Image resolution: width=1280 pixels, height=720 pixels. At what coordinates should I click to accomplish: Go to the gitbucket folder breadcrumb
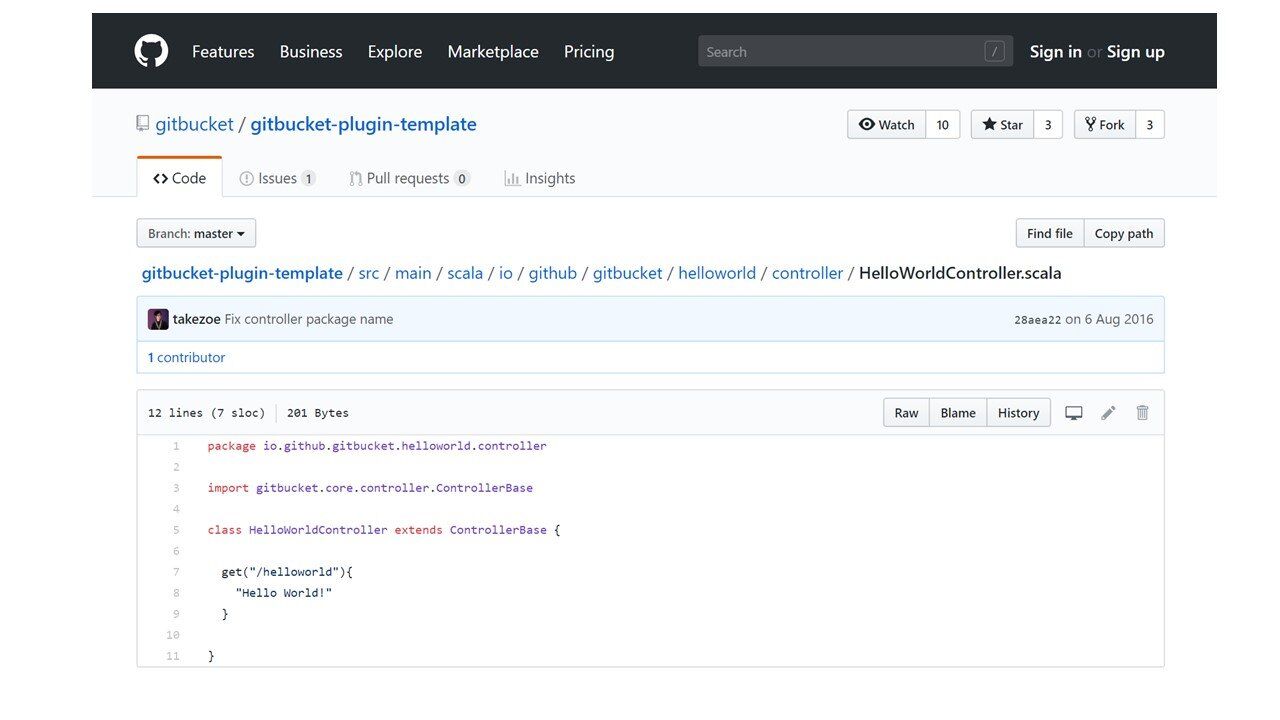click(628, 273)
